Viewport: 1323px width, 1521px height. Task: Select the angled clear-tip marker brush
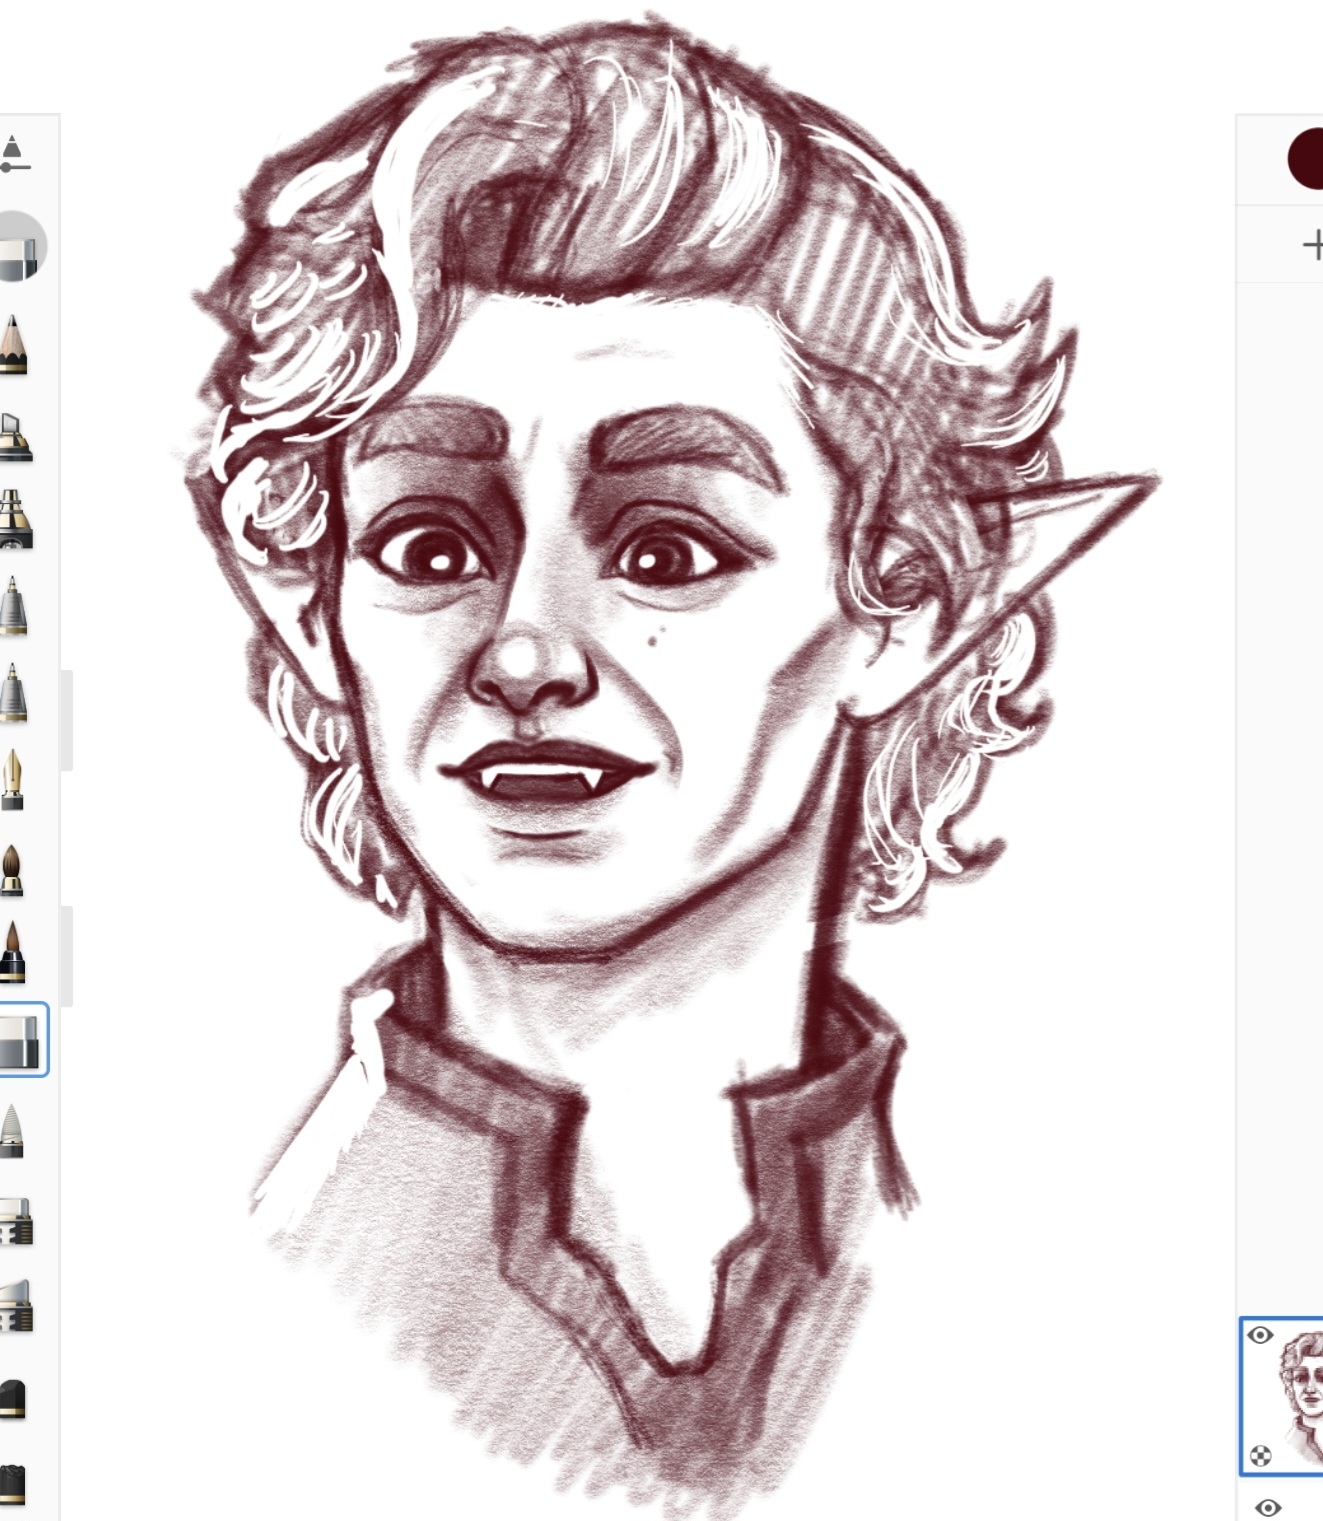click(x=17, y=1307)
